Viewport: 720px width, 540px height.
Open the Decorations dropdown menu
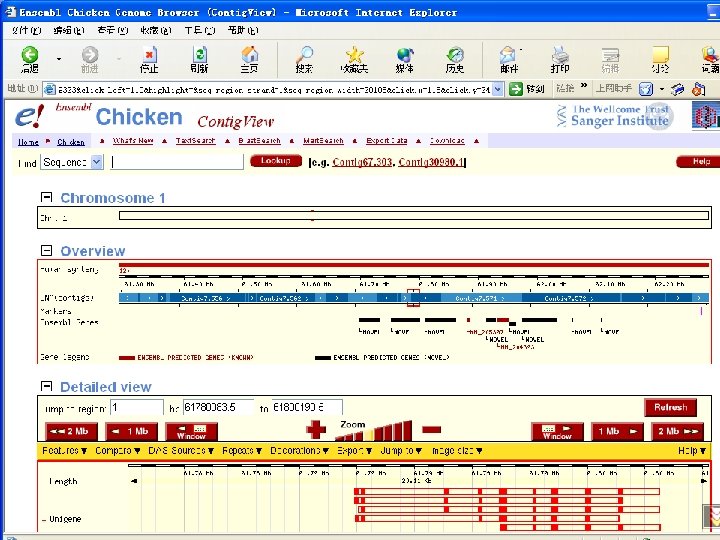[299, 451]
